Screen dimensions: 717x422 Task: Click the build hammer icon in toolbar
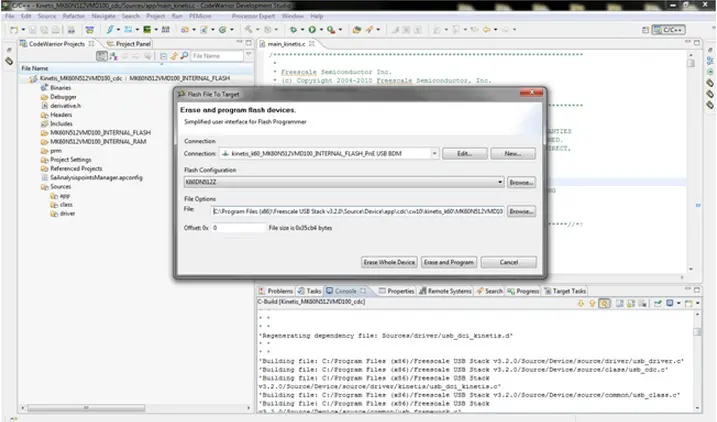pyautogui.click(x=248, y=29)
